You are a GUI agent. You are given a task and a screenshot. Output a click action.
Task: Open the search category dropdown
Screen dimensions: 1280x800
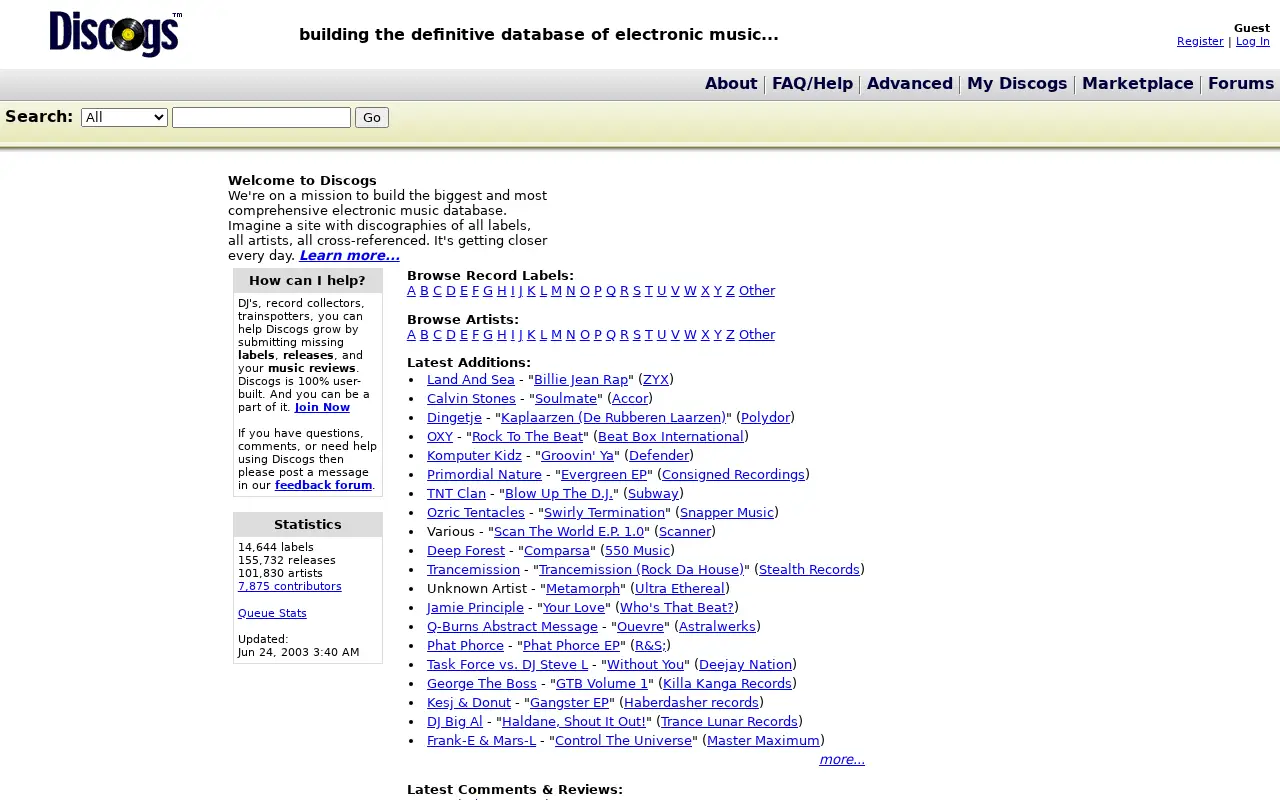click(124, 117)
